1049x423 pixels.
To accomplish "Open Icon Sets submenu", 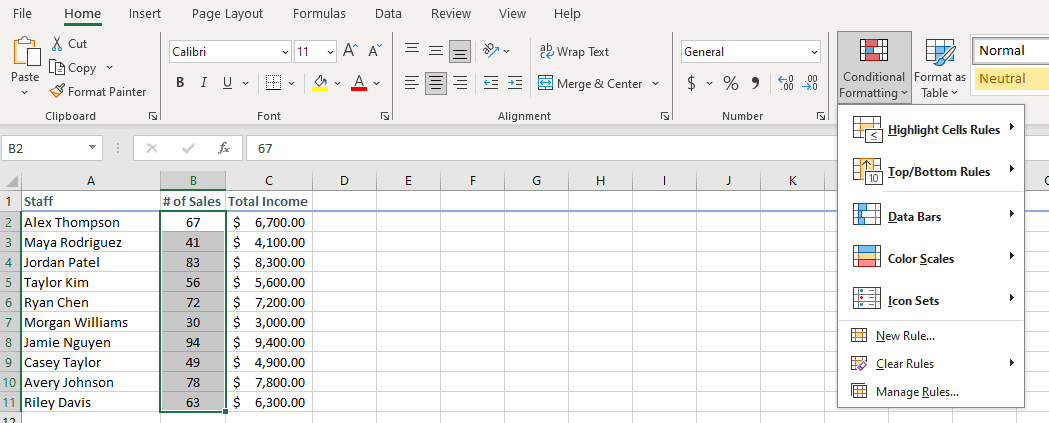I will coord(931,299).
